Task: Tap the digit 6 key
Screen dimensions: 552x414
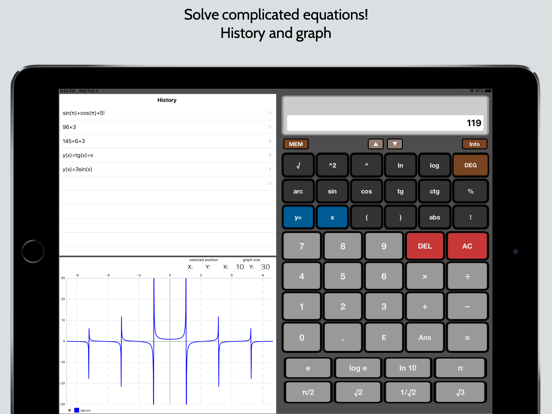Action: click(x=384, y=276)
